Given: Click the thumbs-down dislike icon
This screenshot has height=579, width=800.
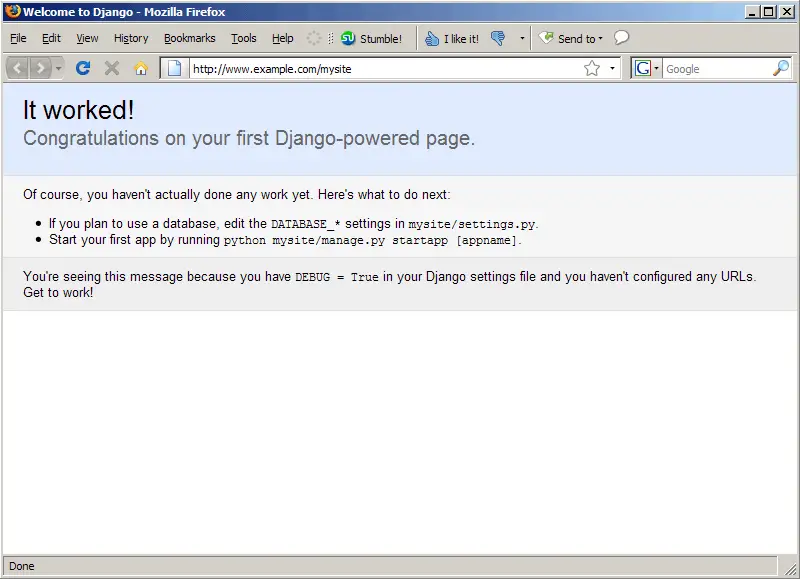Looking at the screenshot, I should click(x=498, y=38).
